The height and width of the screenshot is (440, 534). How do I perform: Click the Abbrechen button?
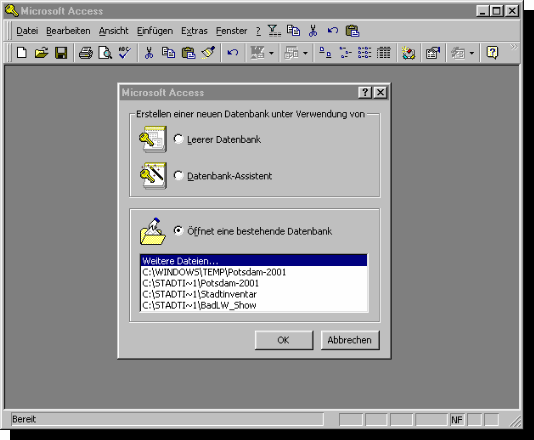pos(350,340)
